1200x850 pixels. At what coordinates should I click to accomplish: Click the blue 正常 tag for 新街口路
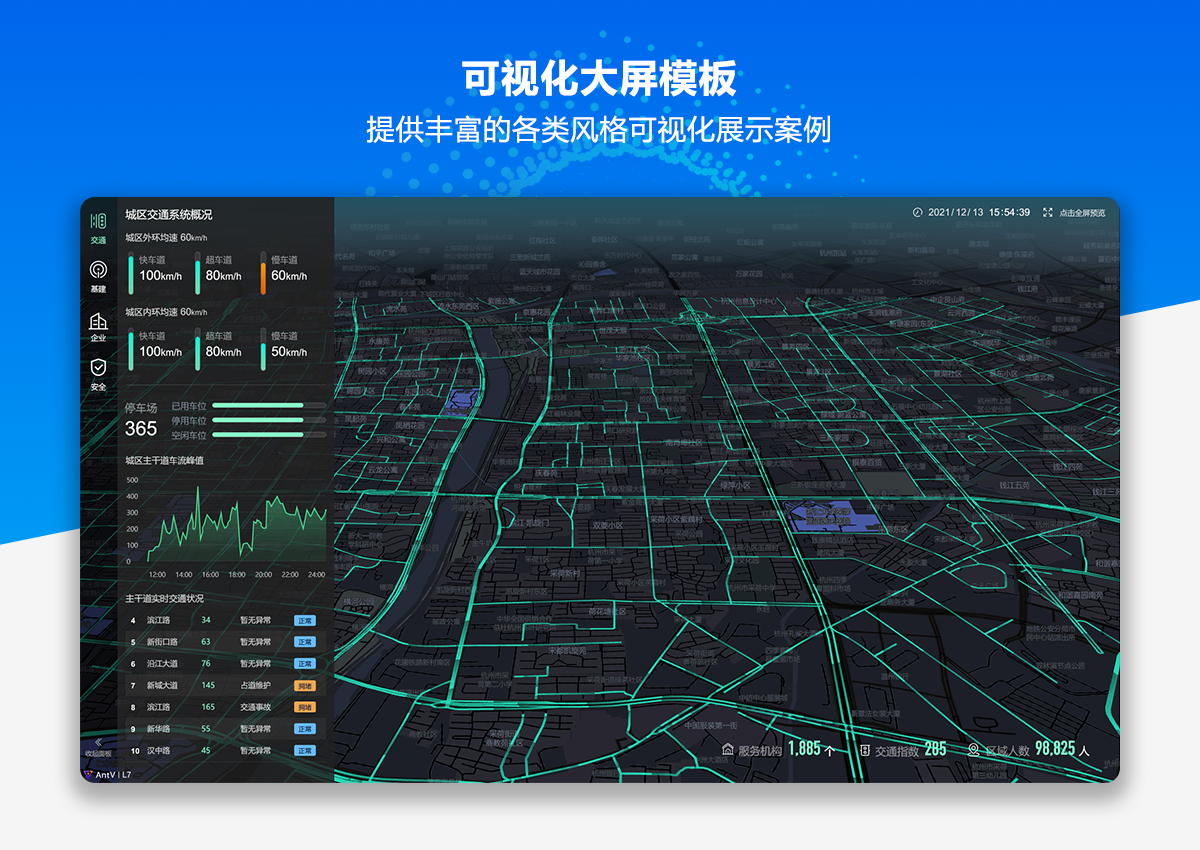click(x=304, y=642)
